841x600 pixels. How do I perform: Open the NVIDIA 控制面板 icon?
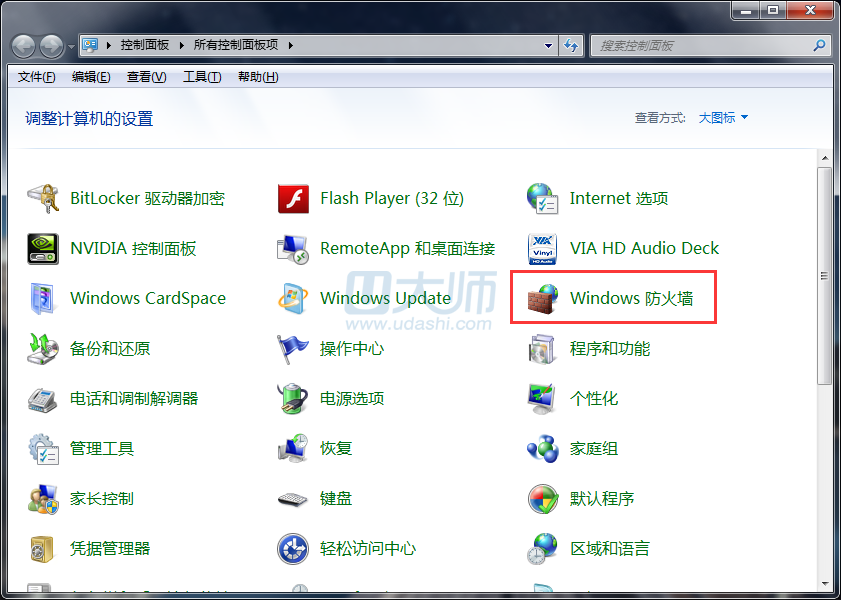[x=44, y=248]
